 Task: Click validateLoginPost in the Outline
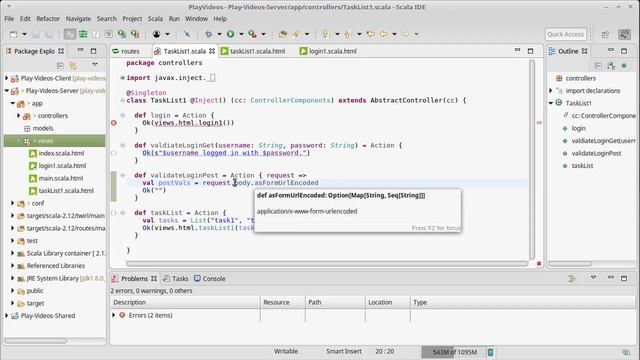(596, 153)
